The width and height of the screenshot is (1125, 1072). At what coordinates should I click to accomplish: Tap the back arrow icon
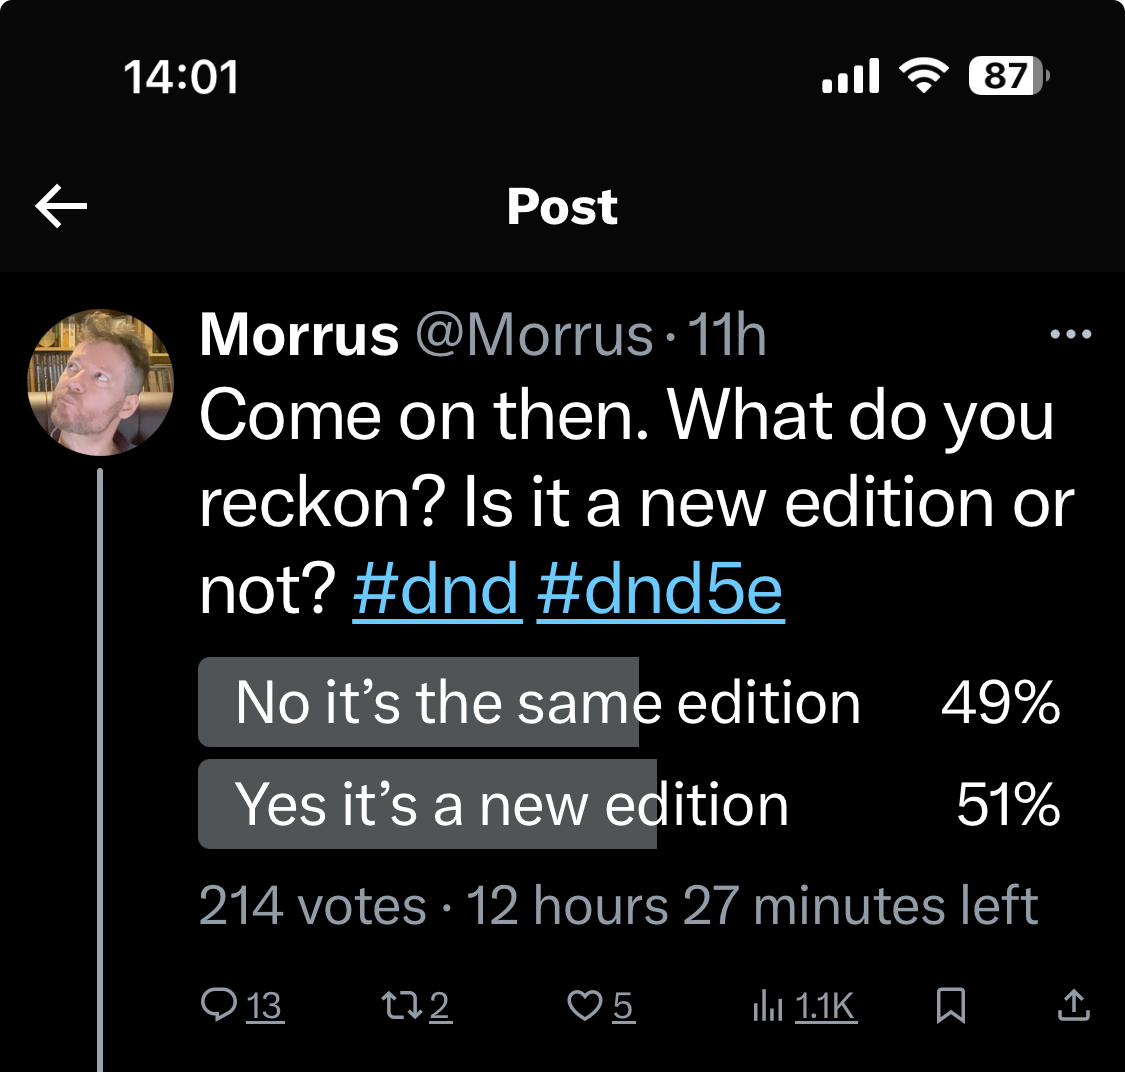[x=61, y=207]
